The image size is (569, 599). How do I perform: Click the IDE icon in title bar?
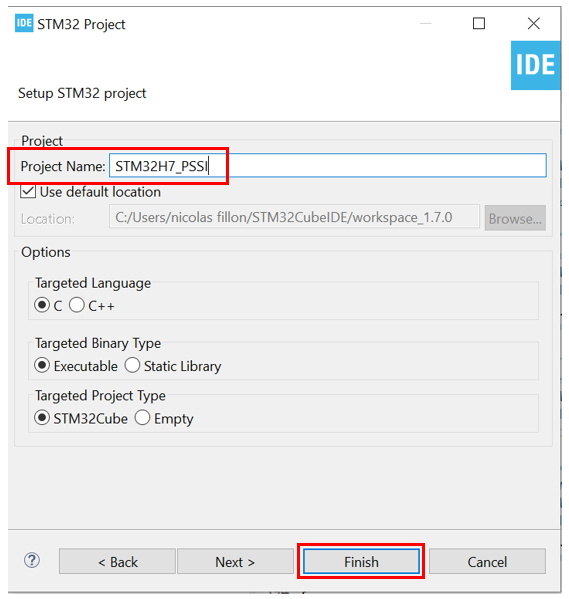[x=24, y=23]
